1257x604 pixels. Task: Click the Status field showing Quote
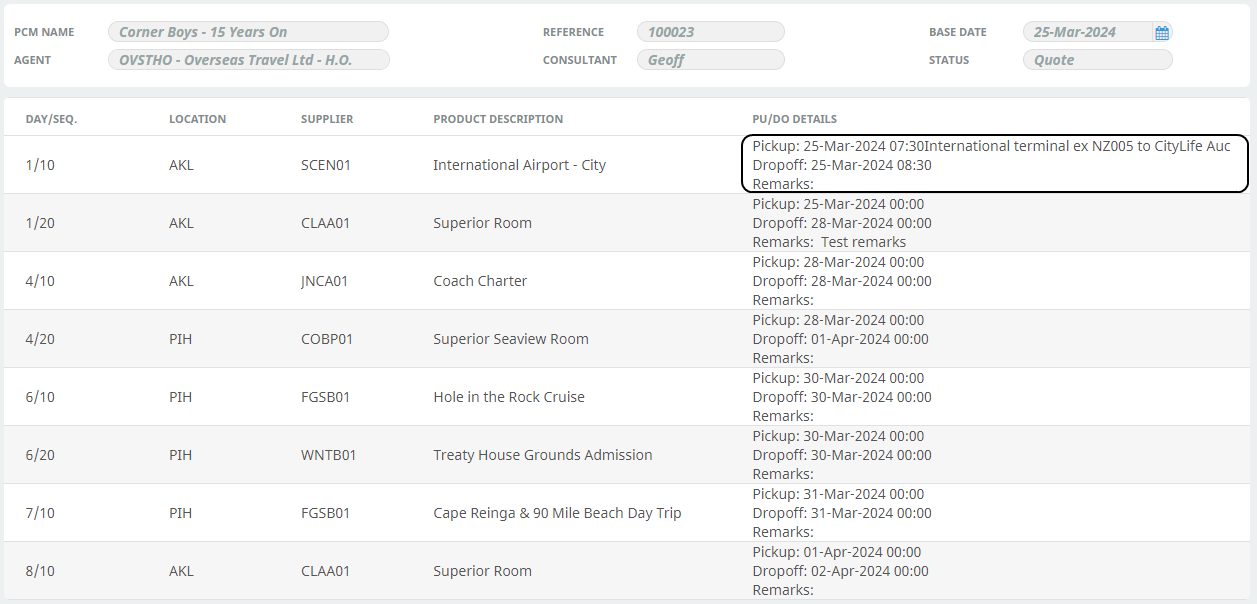point(1097,60)
